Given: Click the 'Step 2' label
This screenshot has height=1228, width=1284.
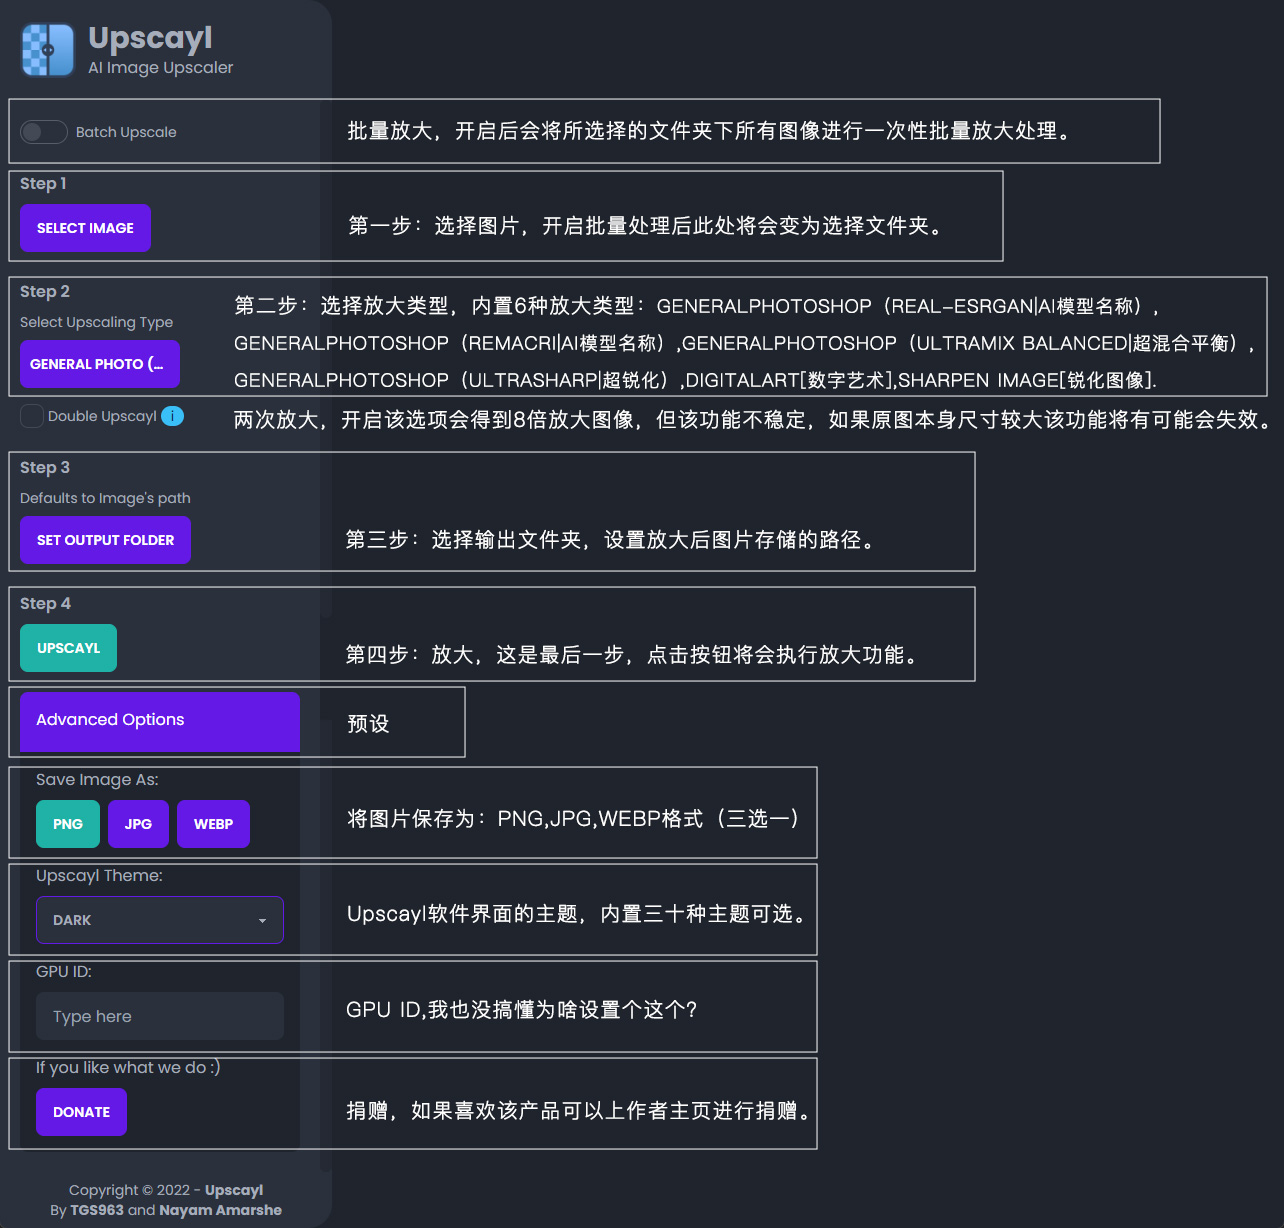Looking at the screenshot, I should (x=45, y=291).
